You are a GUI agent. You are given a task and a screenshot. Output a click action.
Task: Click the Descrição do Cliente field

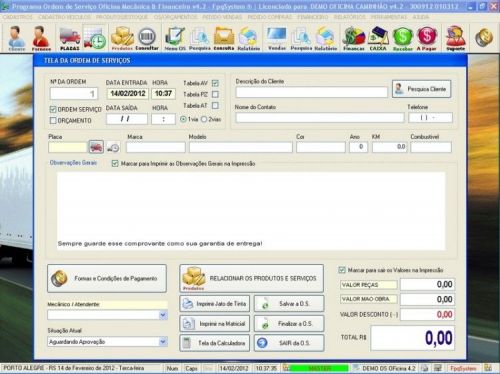tap(312, 92)
